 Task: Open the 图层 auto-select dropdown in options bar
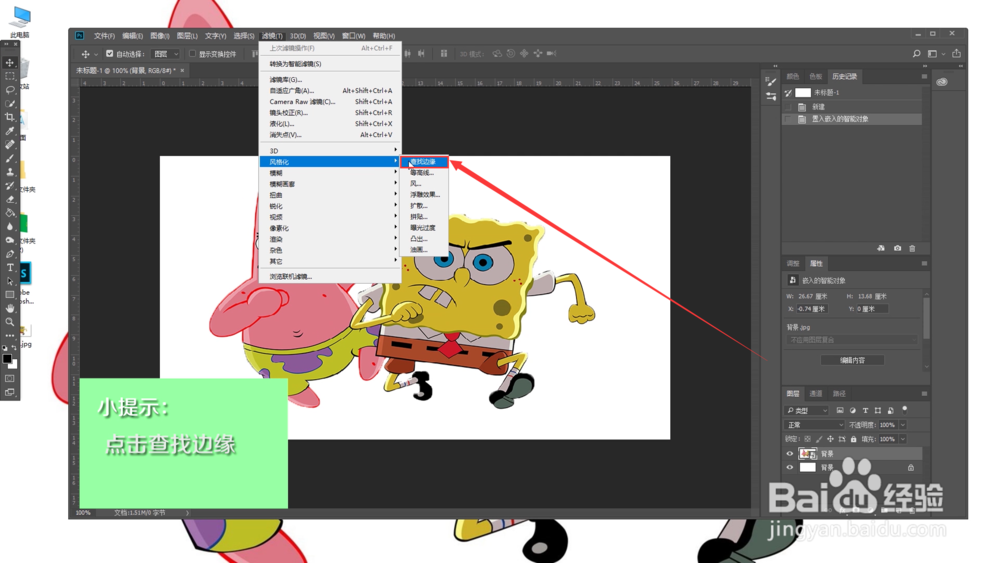click(166, 54)
